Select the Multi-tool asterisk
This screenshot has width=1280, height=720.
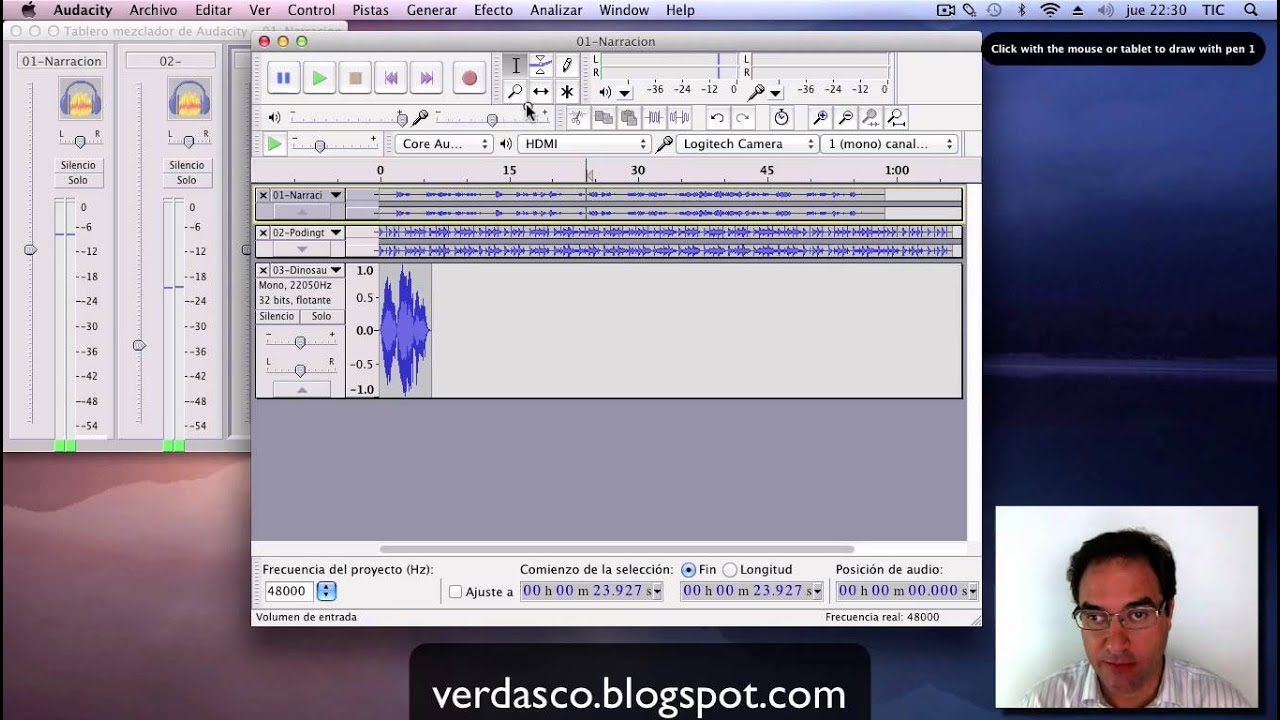click(566, 91)
